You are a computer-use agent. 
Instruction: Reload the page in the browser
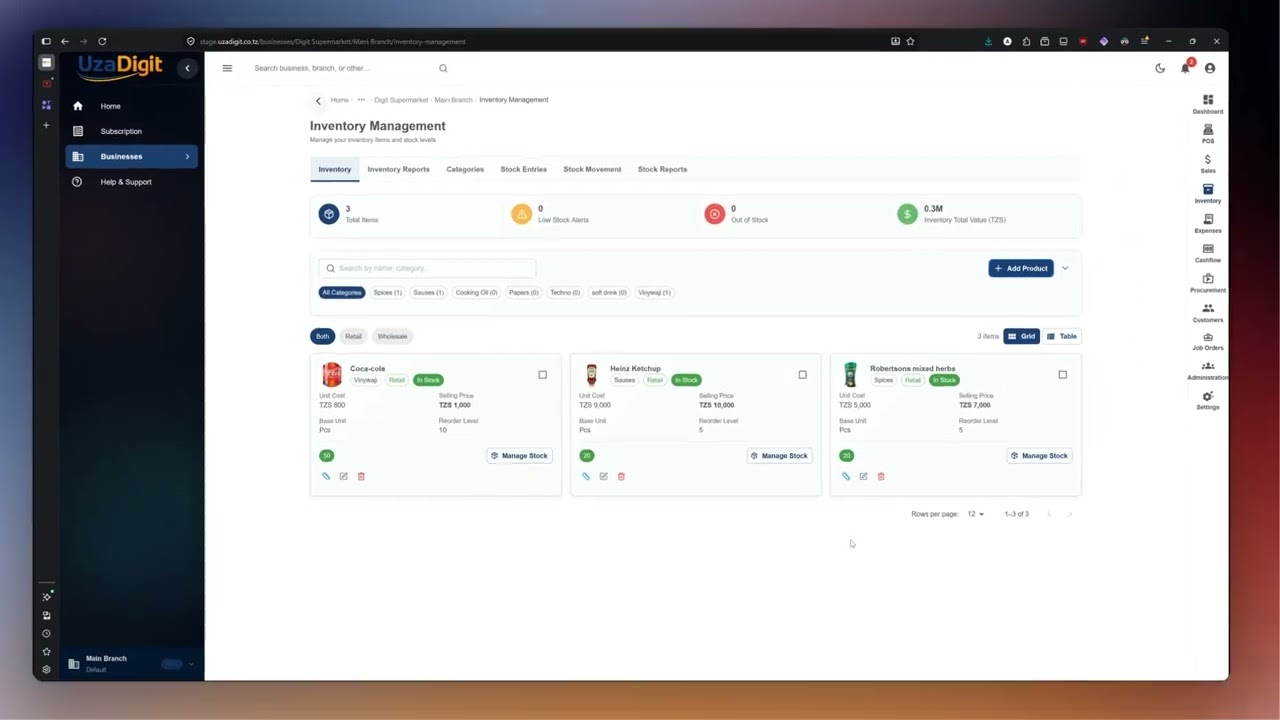tap(102, 41)
